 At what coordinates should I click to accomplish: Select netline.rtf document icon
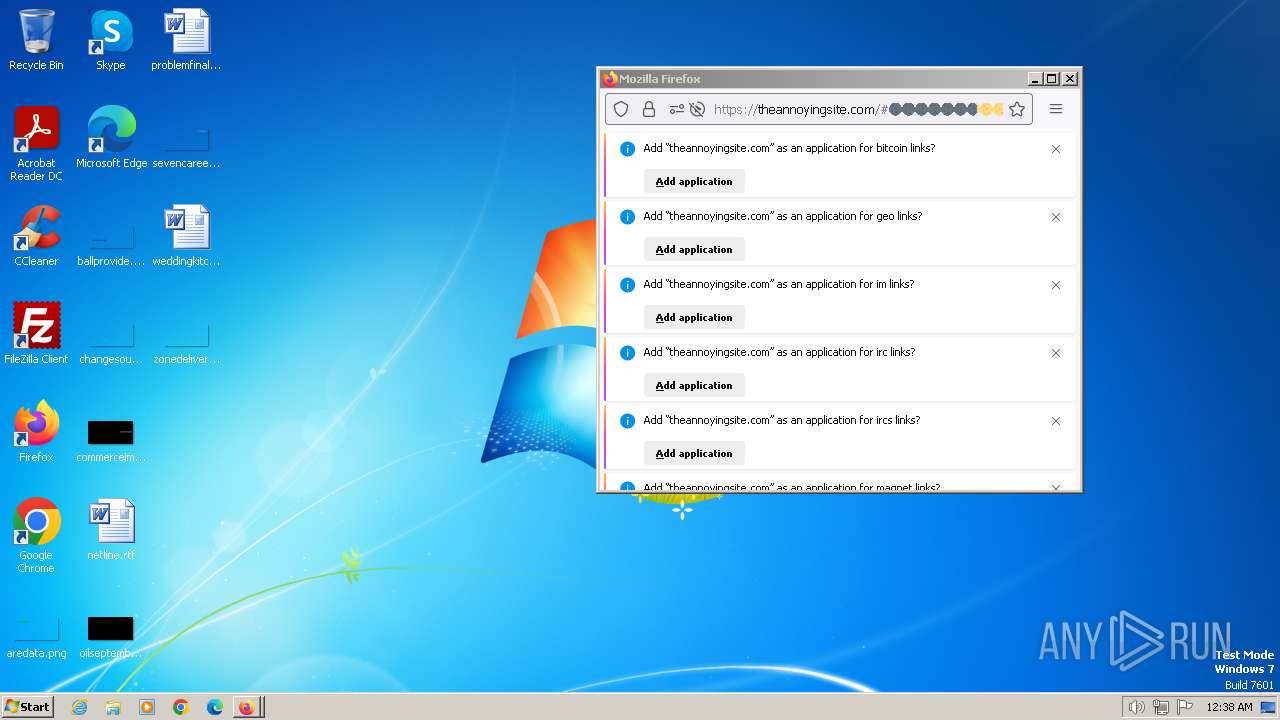click(111, 530)
